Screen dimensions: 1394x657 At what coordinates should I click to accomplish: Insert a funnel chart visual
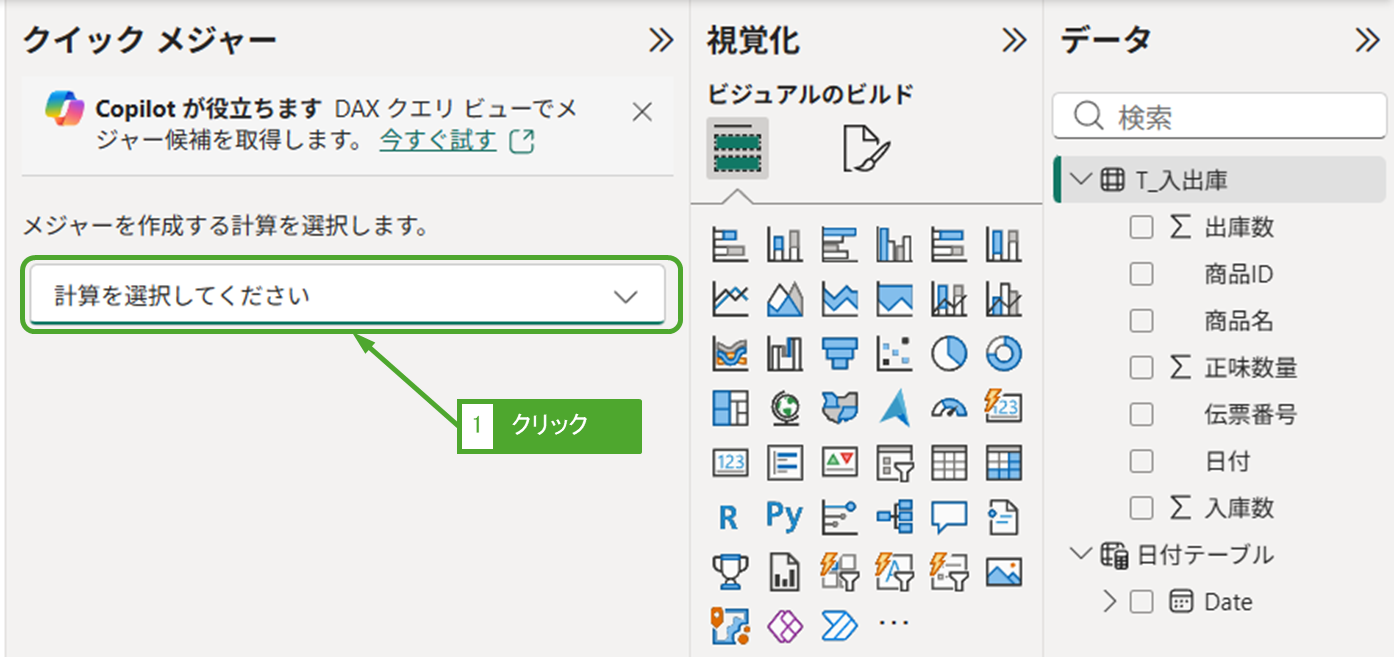838,352
